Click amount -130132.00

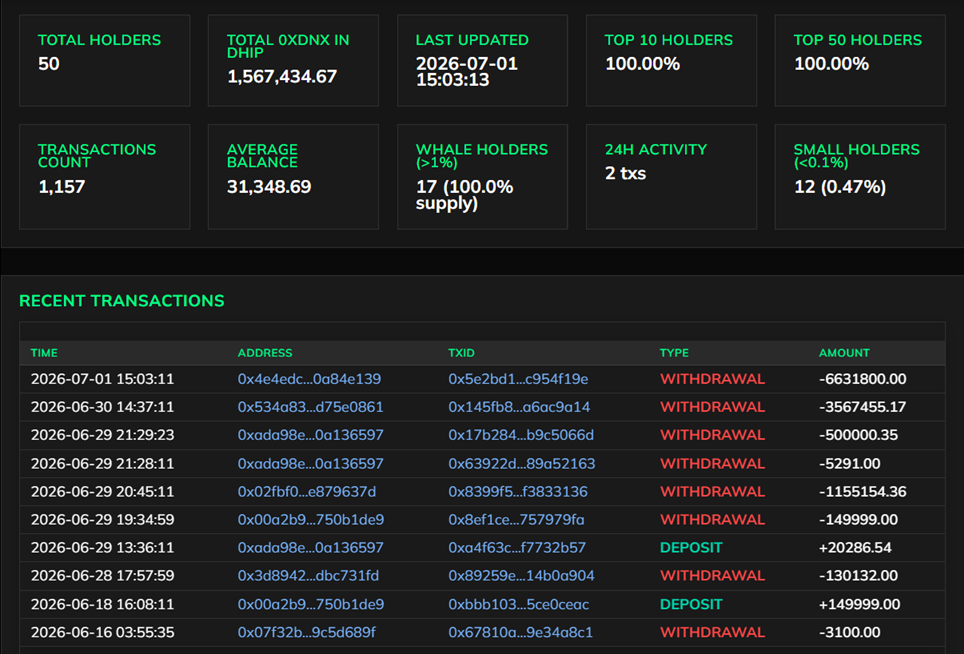858,576
